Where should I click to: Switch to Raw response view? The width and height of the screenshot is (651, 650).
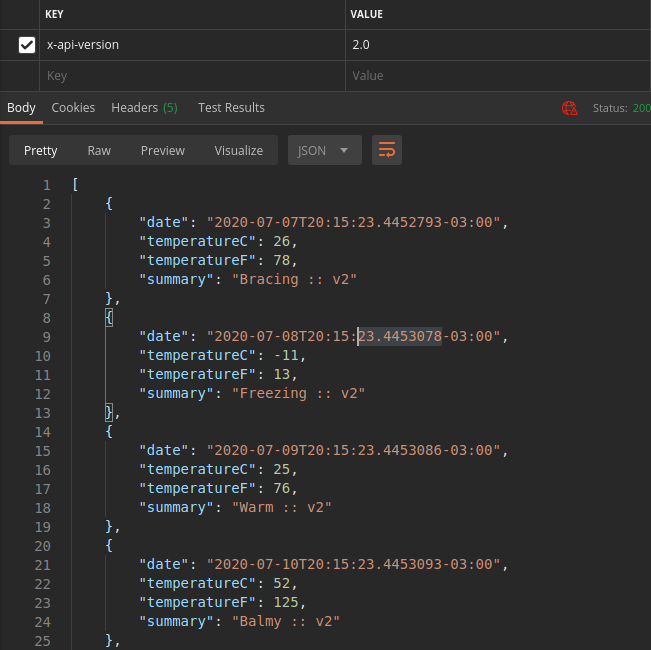point(99,150)
